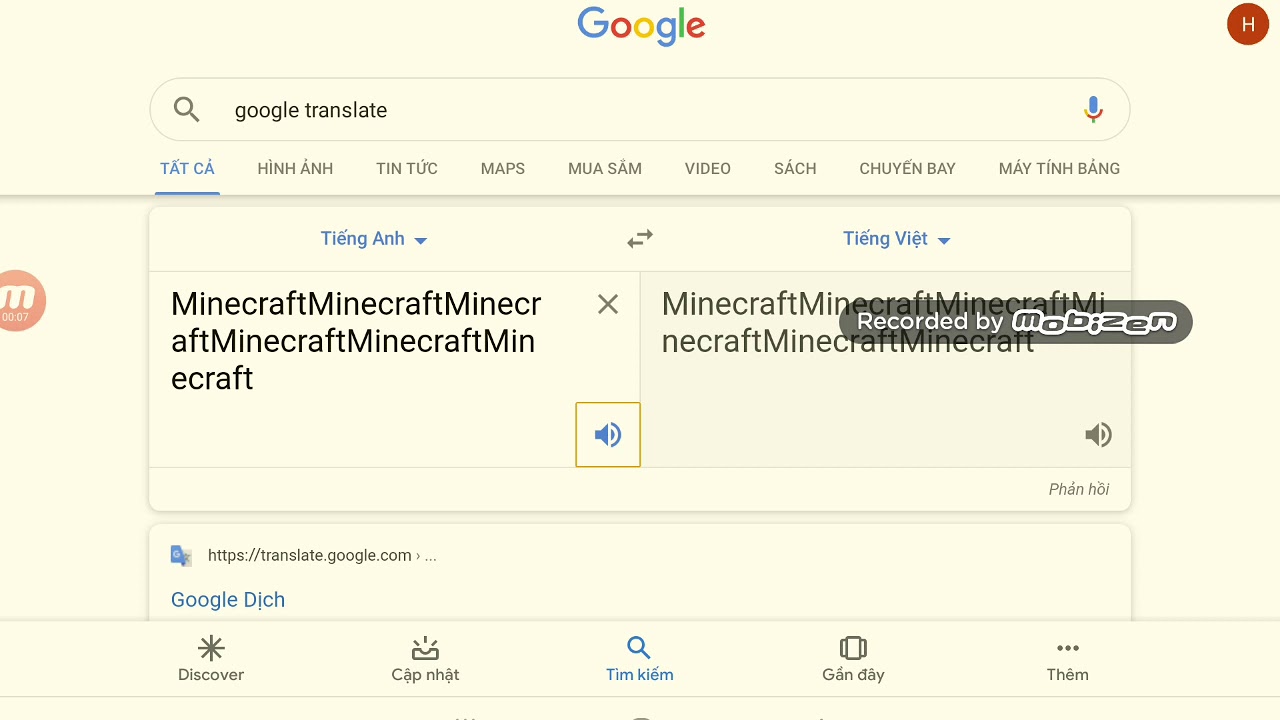Image resolution: width=1280 pixels, height=720 pixels.
Task: Open the MAPS tab
Action: point(503,169)
